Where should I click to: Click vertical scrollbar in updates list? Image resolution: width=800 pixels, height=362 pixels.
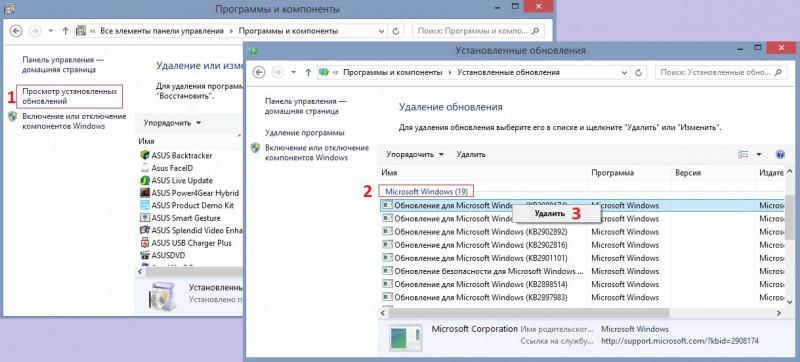[x=790, y=219]
